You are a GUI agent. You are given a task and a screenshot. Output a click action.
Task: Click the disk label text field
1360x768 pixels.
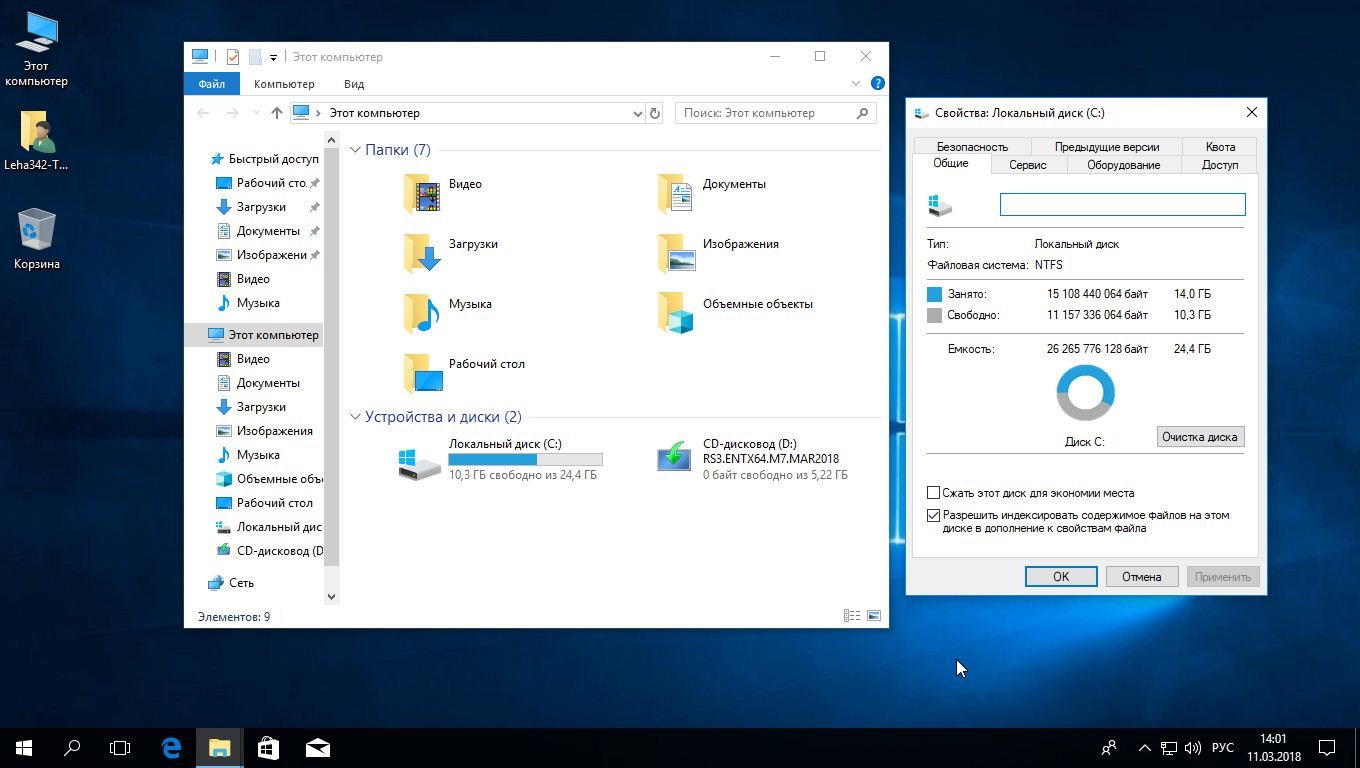pyautogui.click(x=1122, y=204)
